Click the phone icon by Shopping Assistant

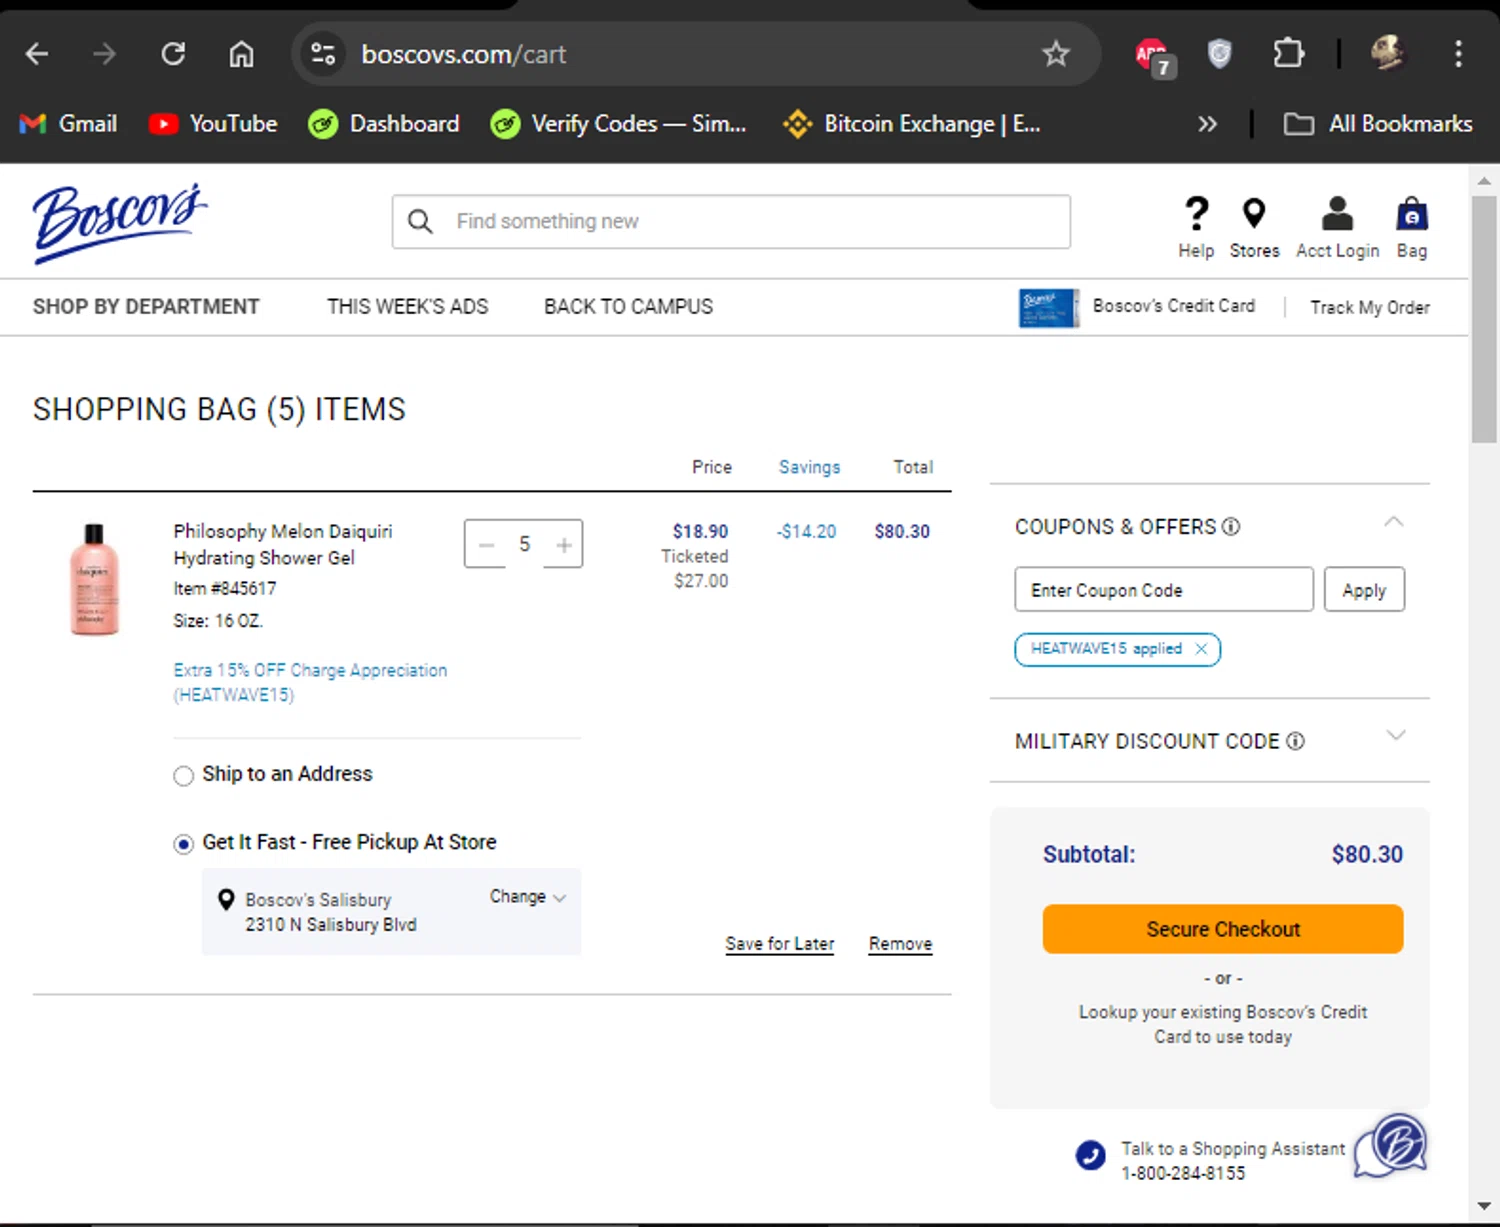1091,1155
